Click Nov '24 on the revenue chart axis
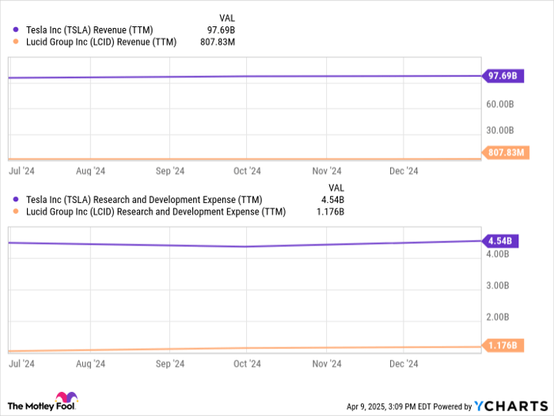Viewport: 554px width, 416px height. (x=327, y=171)
